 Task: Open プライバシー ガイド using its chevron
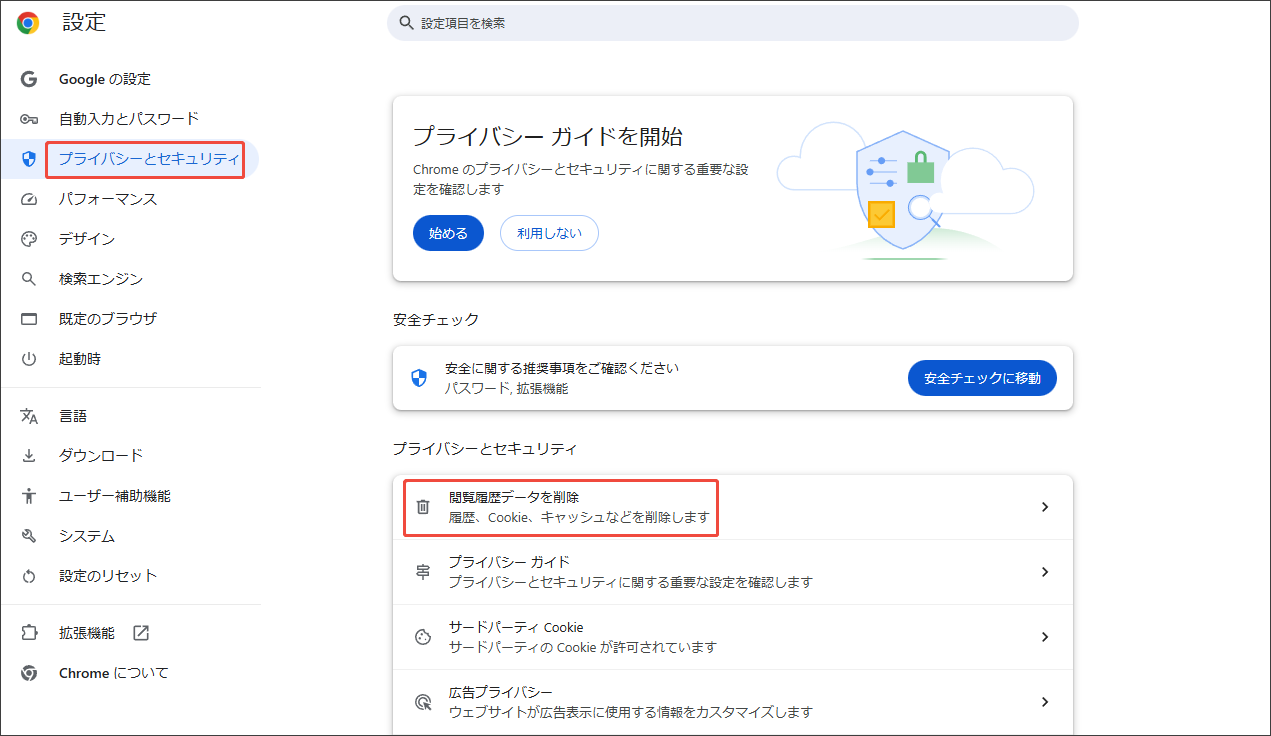point(1045,571)
